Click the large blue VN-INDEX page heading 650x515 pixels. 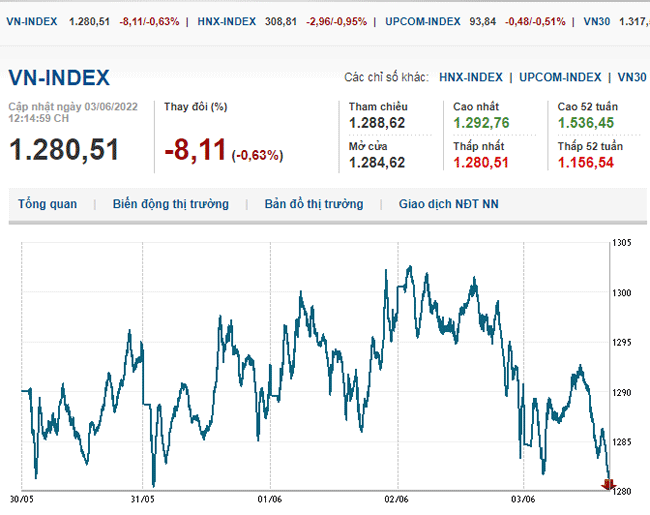pyautogui.click(x=59, y=78)
